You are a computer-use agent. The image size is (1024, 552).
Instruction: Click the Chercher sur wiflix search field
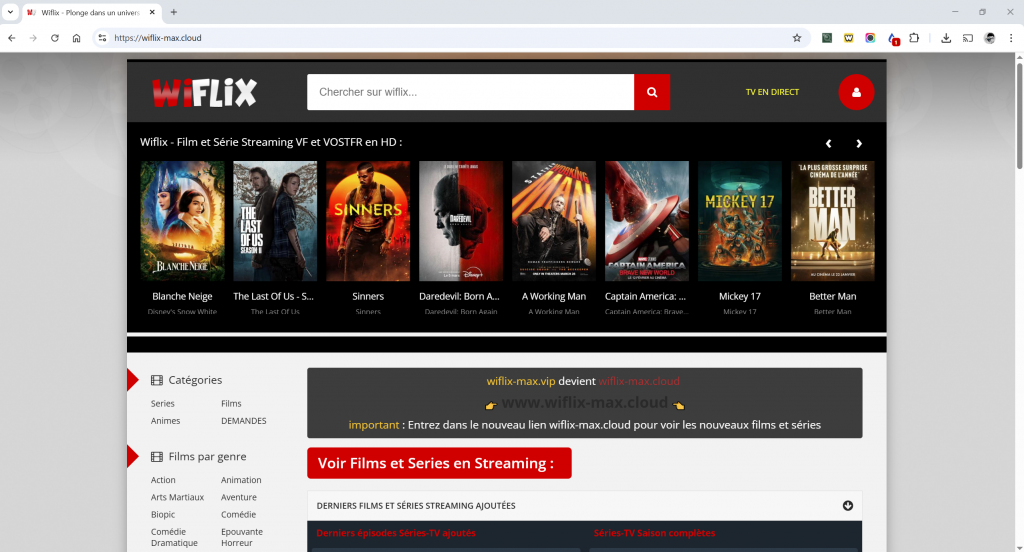[x=470, y=92]
